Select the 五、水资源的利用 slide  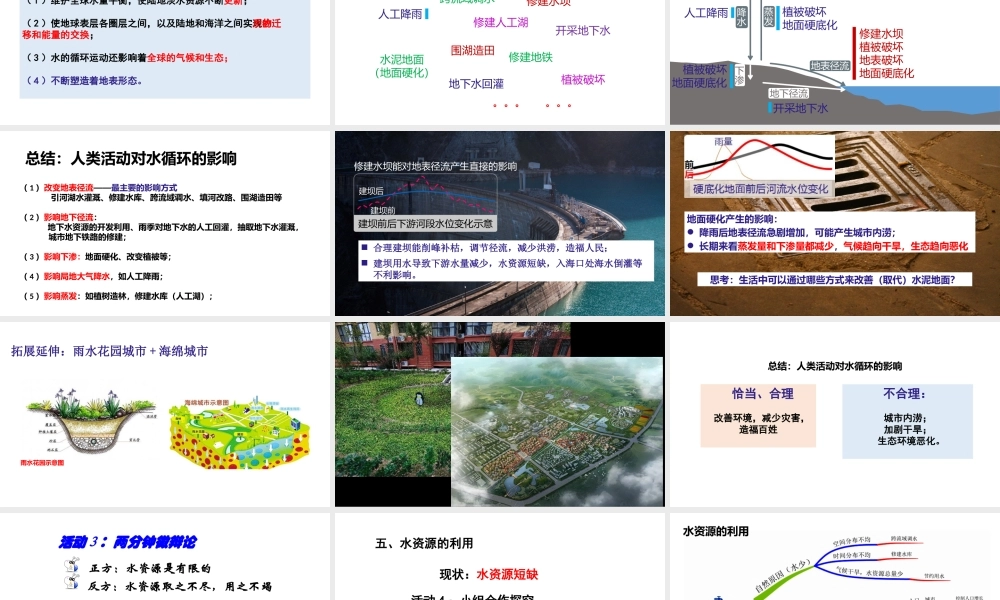pos(500,557)
